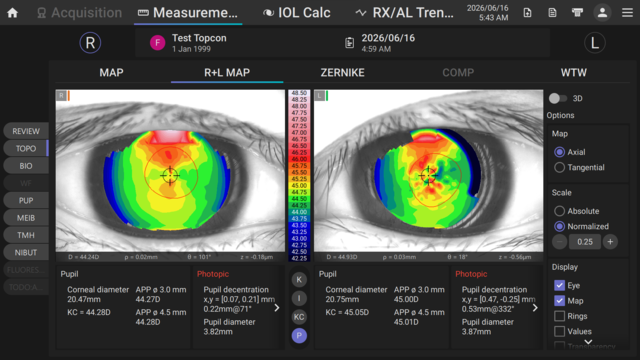This screenshot has width=640, height=360.
Task: Open the RX/AL Trend tab
Action: pos(404,13)
